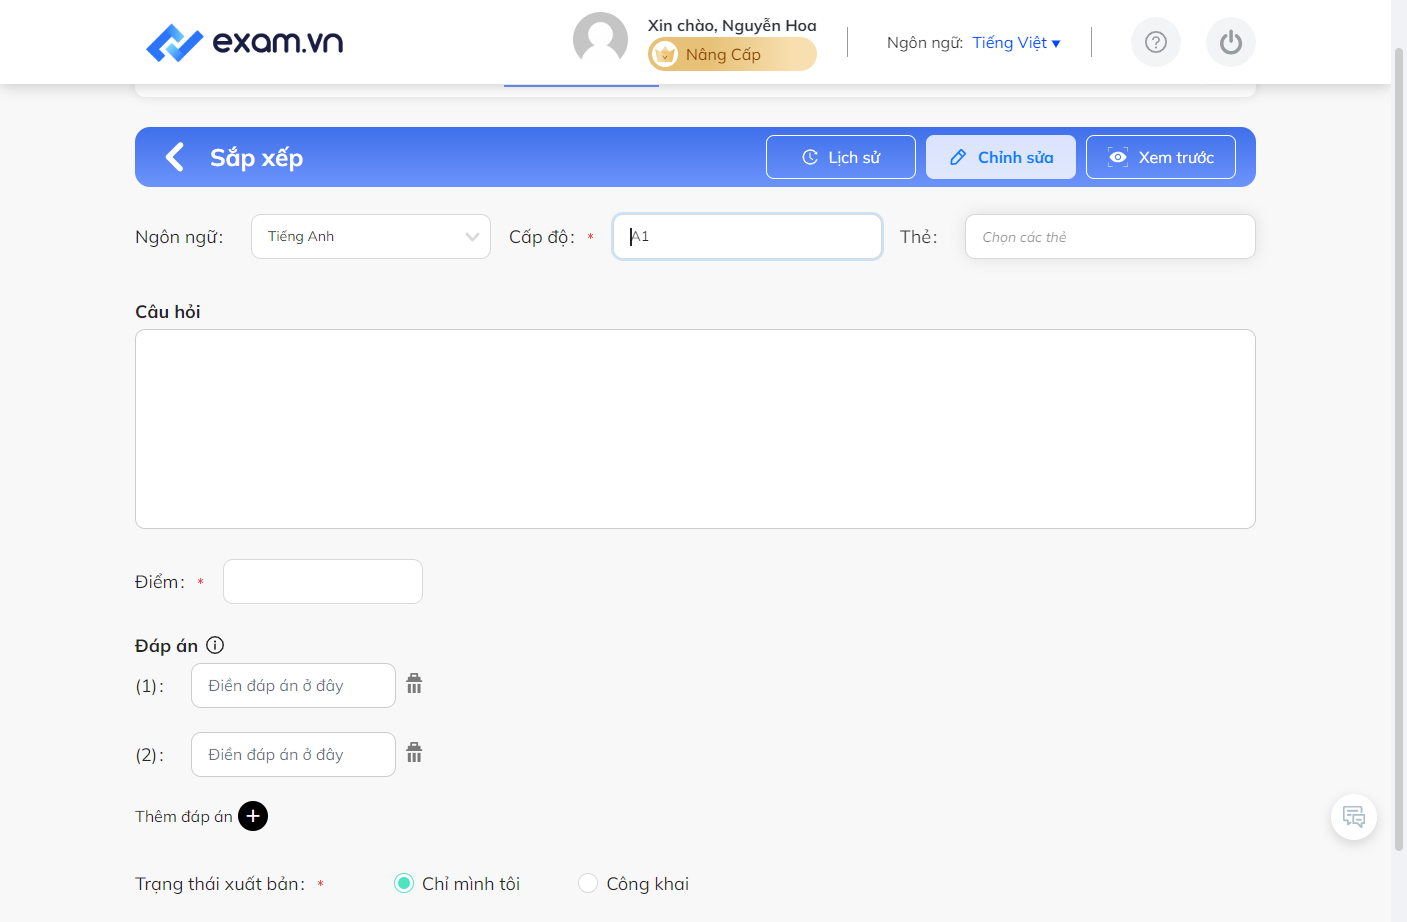The height and width of the screenshot is (922, 1407).
Task: Click the Xem trước preview button
Action: (1161, 157)
